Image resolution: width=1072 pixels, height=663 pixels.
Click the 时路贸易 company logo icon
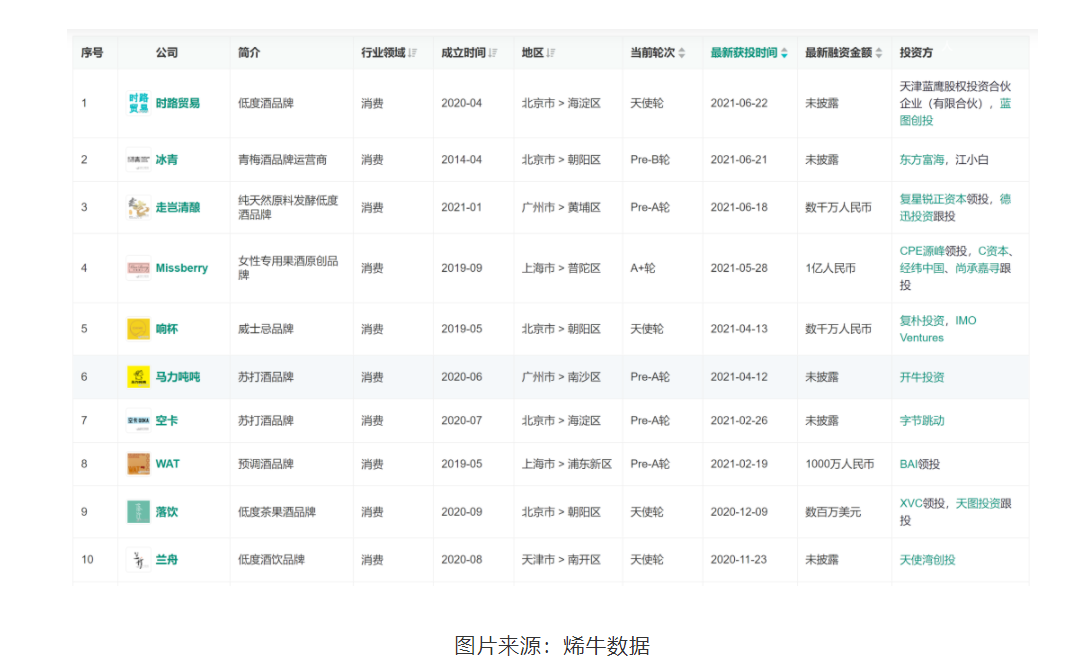(x=138, y=103)
